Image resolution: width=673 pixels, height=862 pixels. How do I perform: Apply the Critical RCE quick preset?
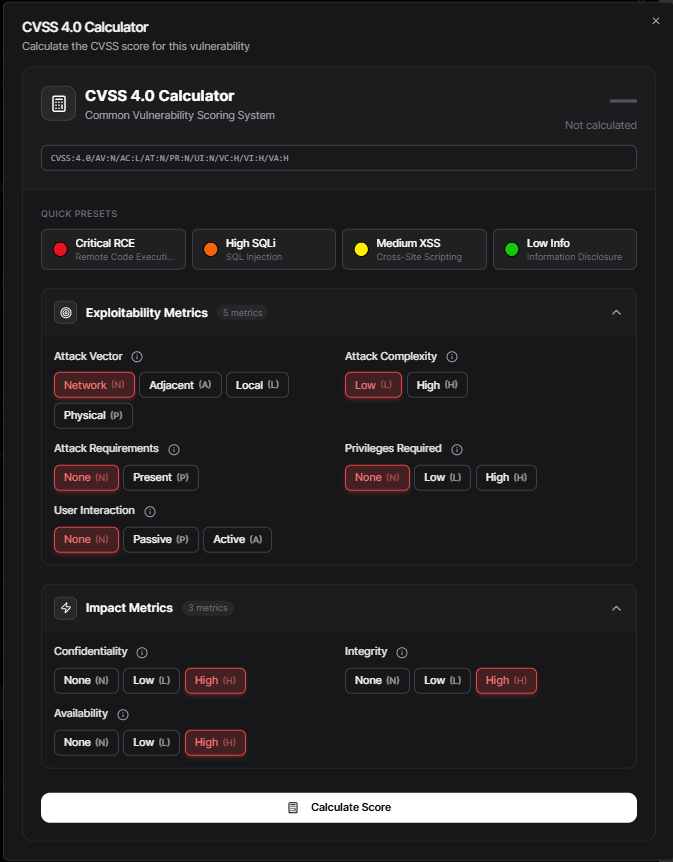point(113,250)
